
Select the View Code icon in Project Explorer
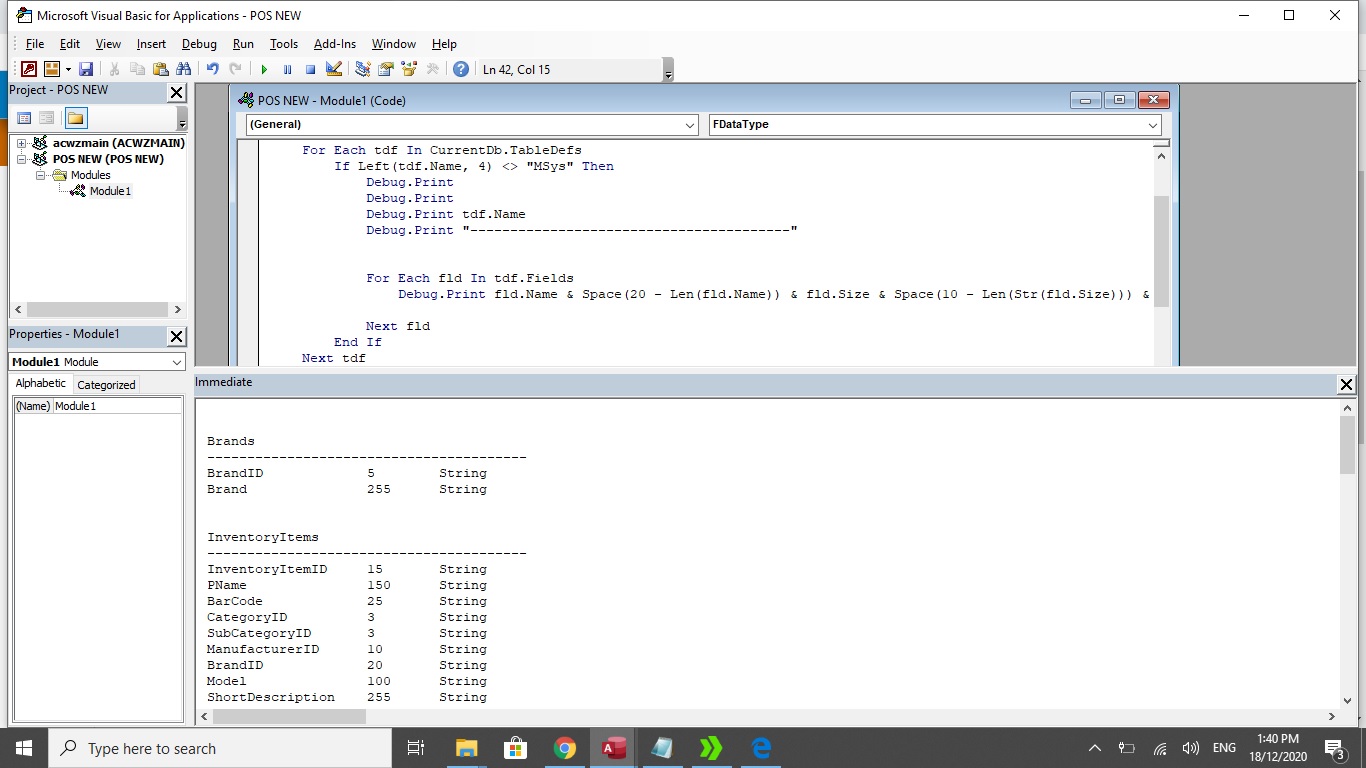pyautogui.click(x=24, y=117)
